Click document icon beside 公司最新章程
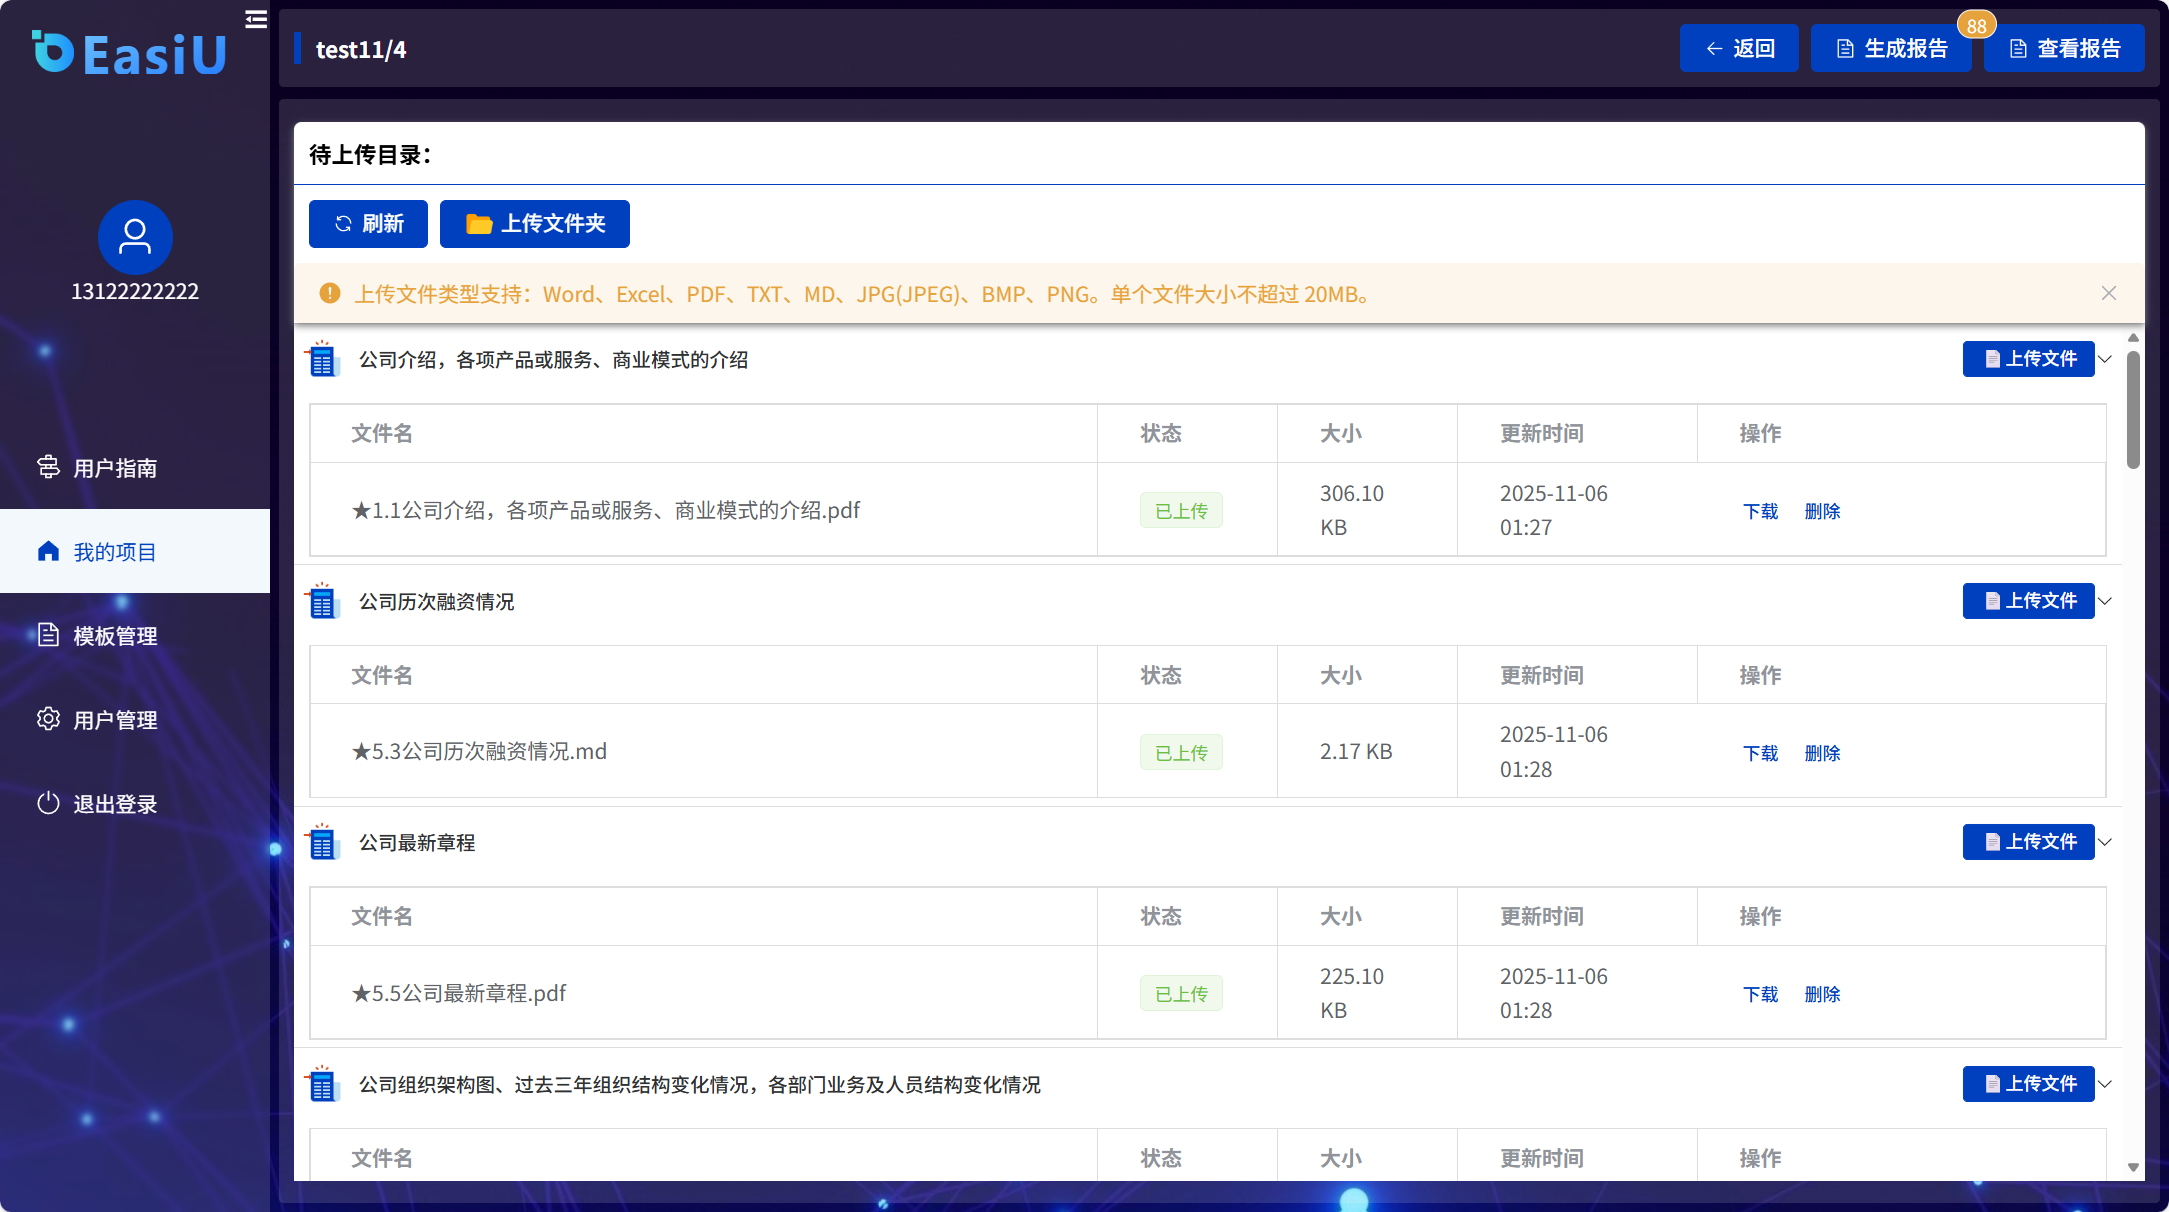Image resolution: width=2169 pixels, height=1212 pixels. pos(322,843)
